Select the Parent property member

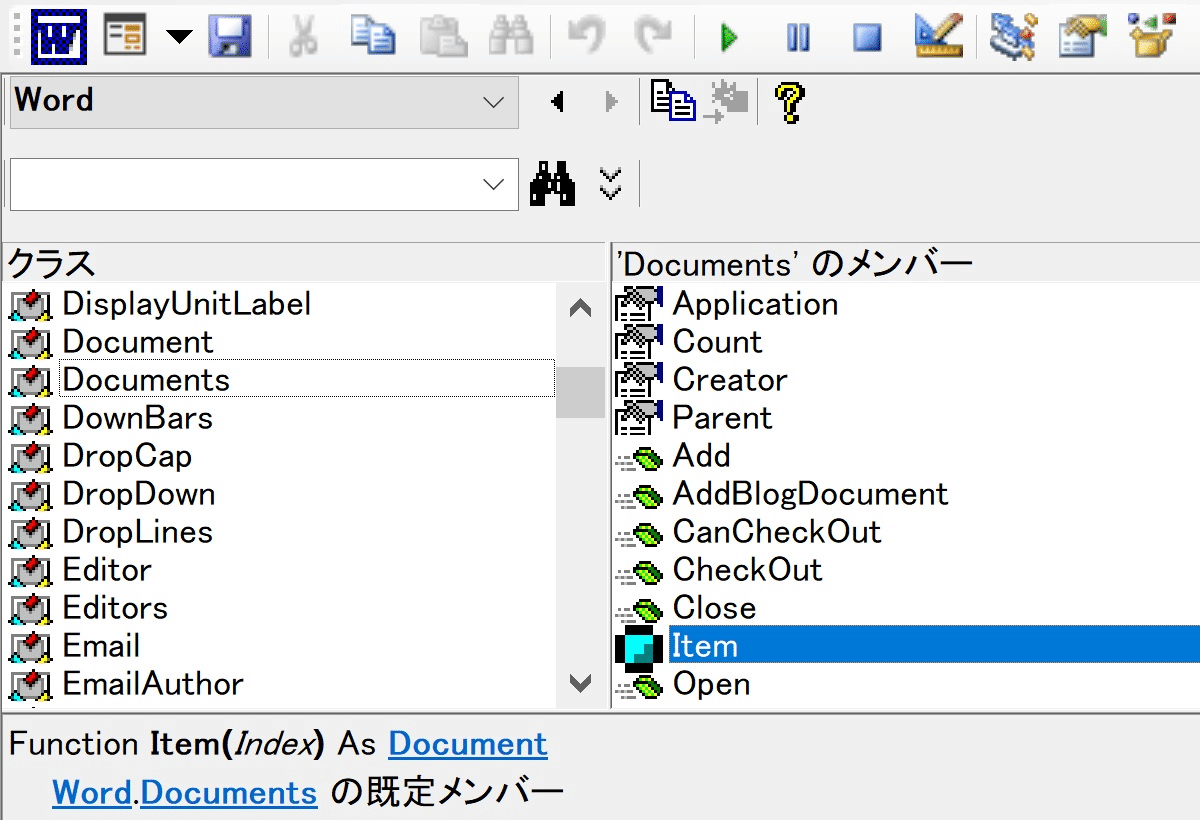722,418
